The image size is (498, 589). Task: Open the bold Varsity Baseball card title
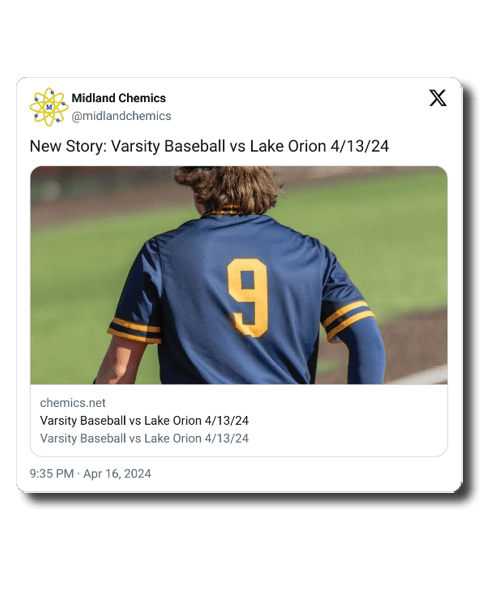pyautogui.click(x=144, y=421)
